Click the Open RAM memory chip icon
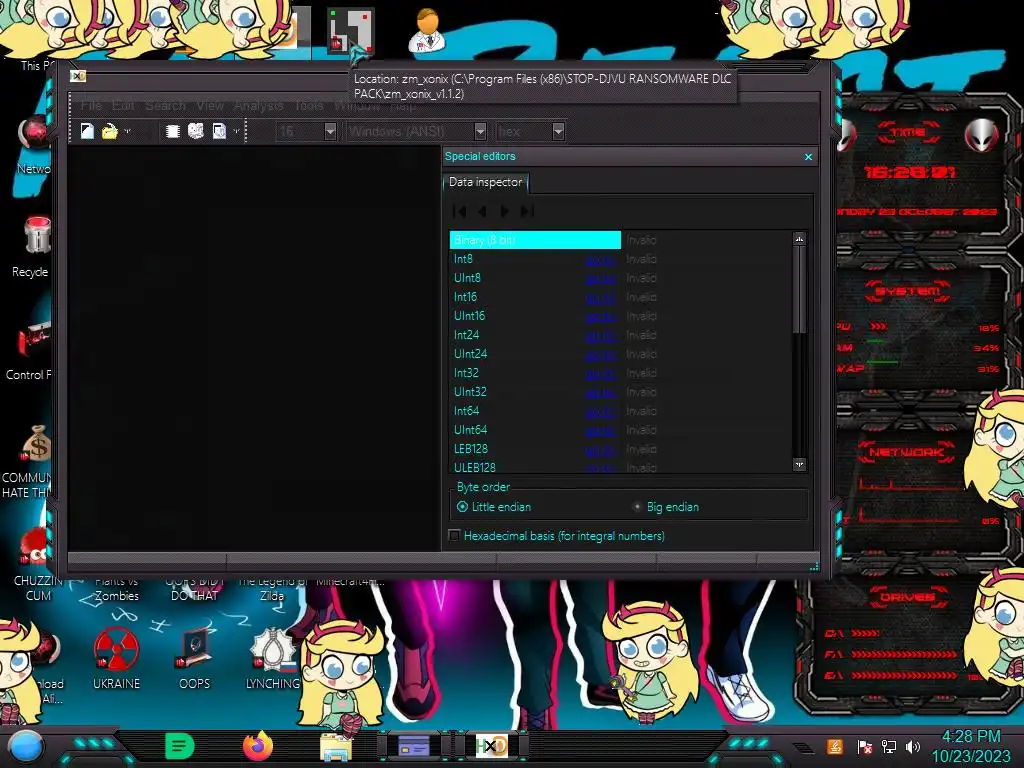 172,131
